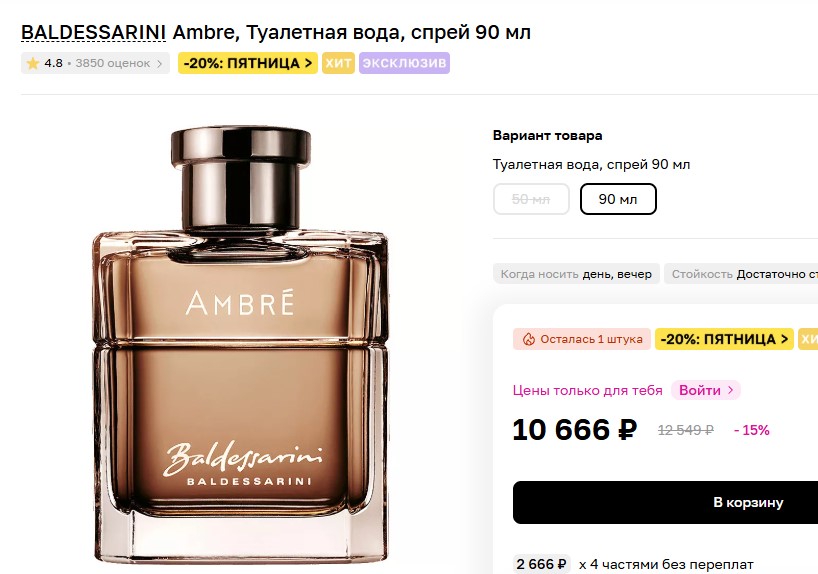Click the Когда носить день, вечер tag
818x574 pixels.
[x=576, y=274]
